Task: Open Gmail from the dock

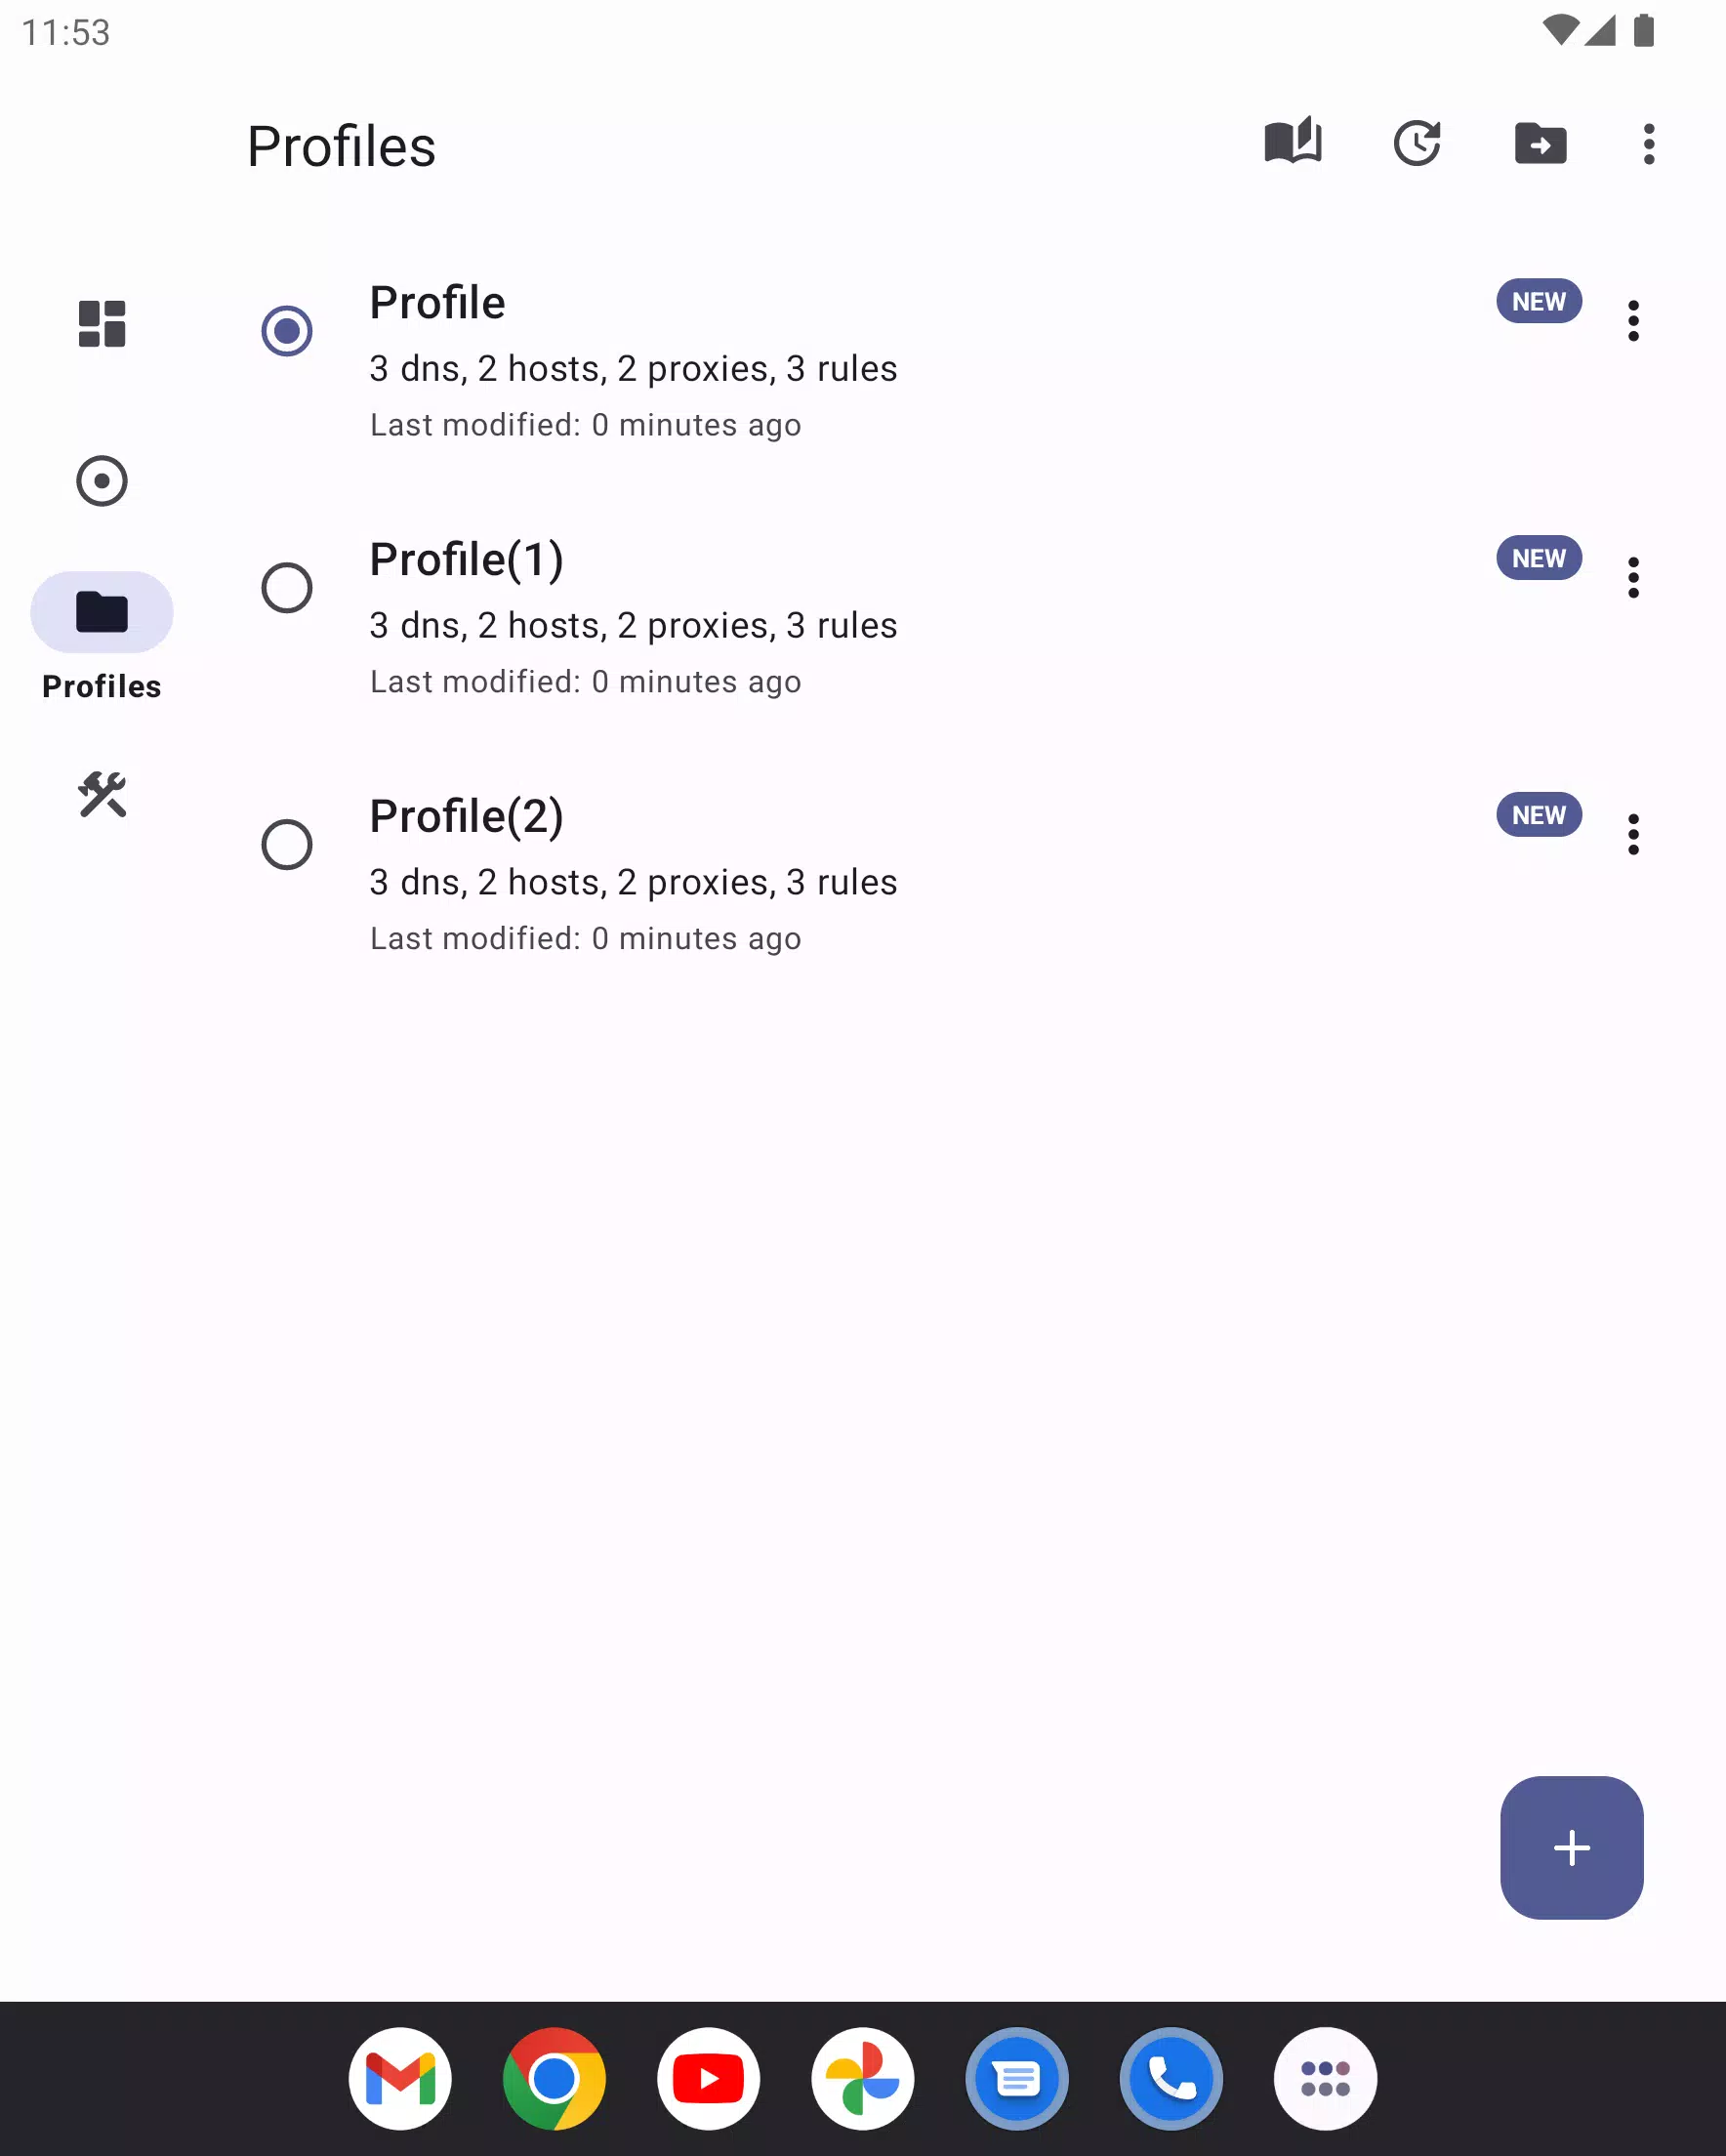Action: click(x=400, y=2079)
